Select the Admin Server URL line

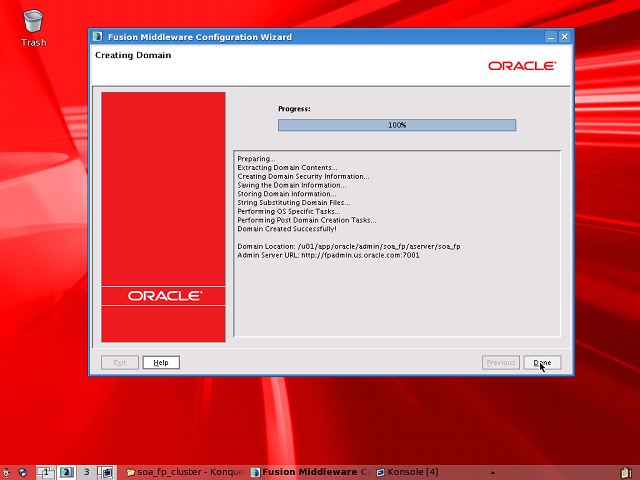(328, 255)
